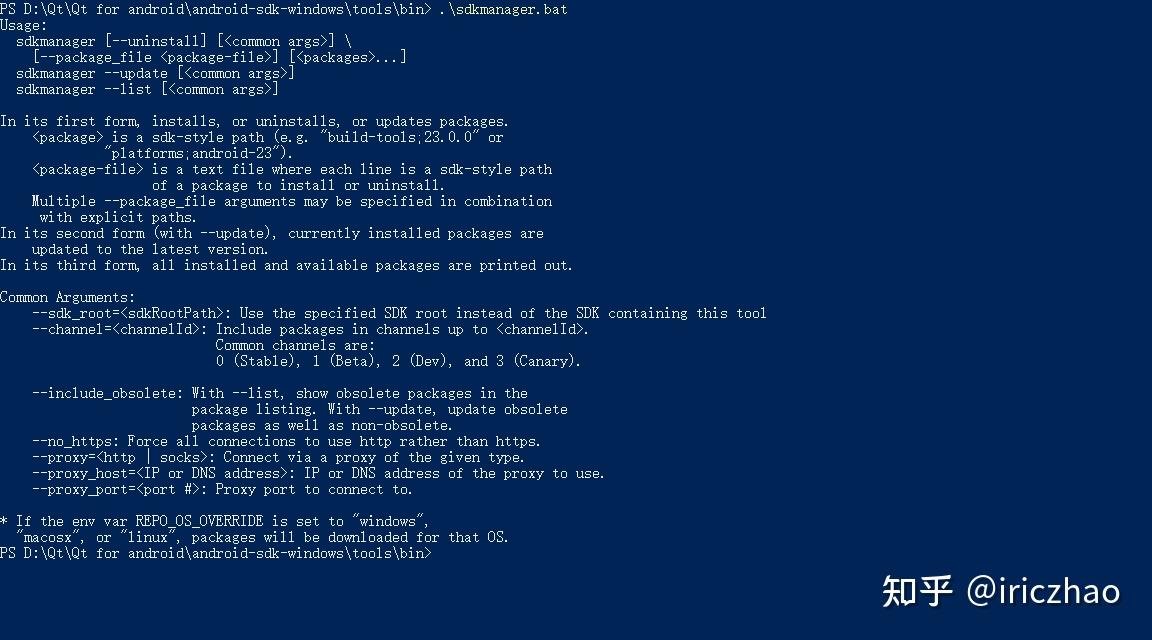The width and height of the screenshot is (1152, 640).
Task: Click the '--sdk_root=<sdkRootPath>' option
Action: point(128,314)
